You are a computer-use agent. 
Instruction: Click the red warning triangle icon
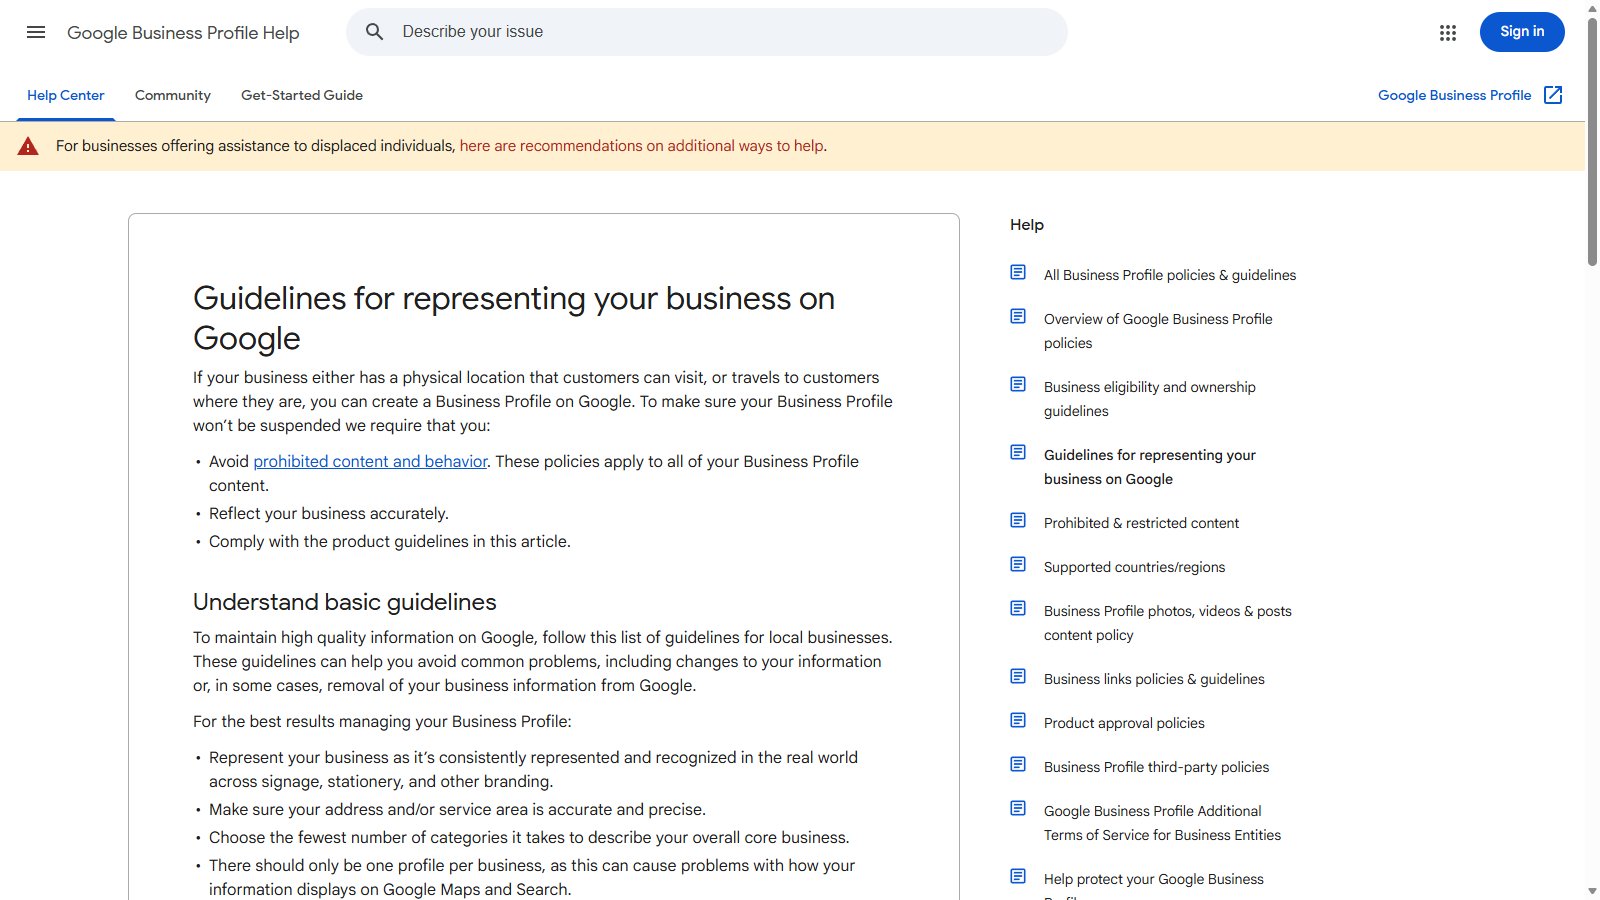click(28, 146)
